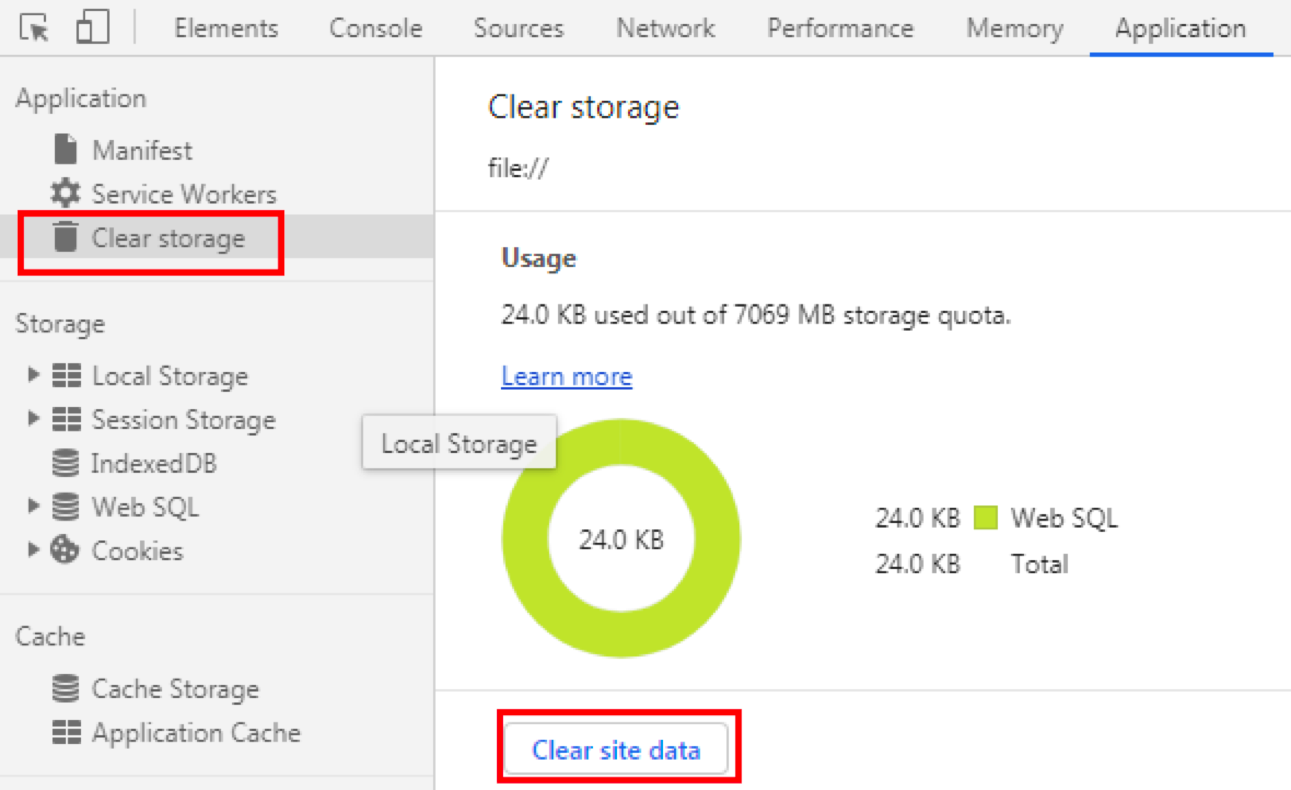The width and height of the screenshot is (1291, 790).
Task: Click the Service Workers gear icon
Action: 65,193
